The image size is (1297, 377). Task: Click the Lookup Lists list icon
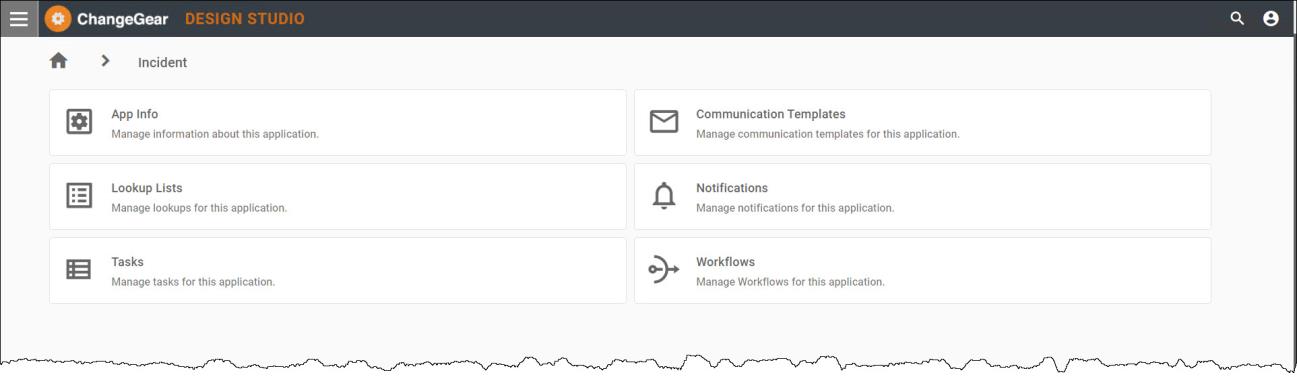click(79, 196)
